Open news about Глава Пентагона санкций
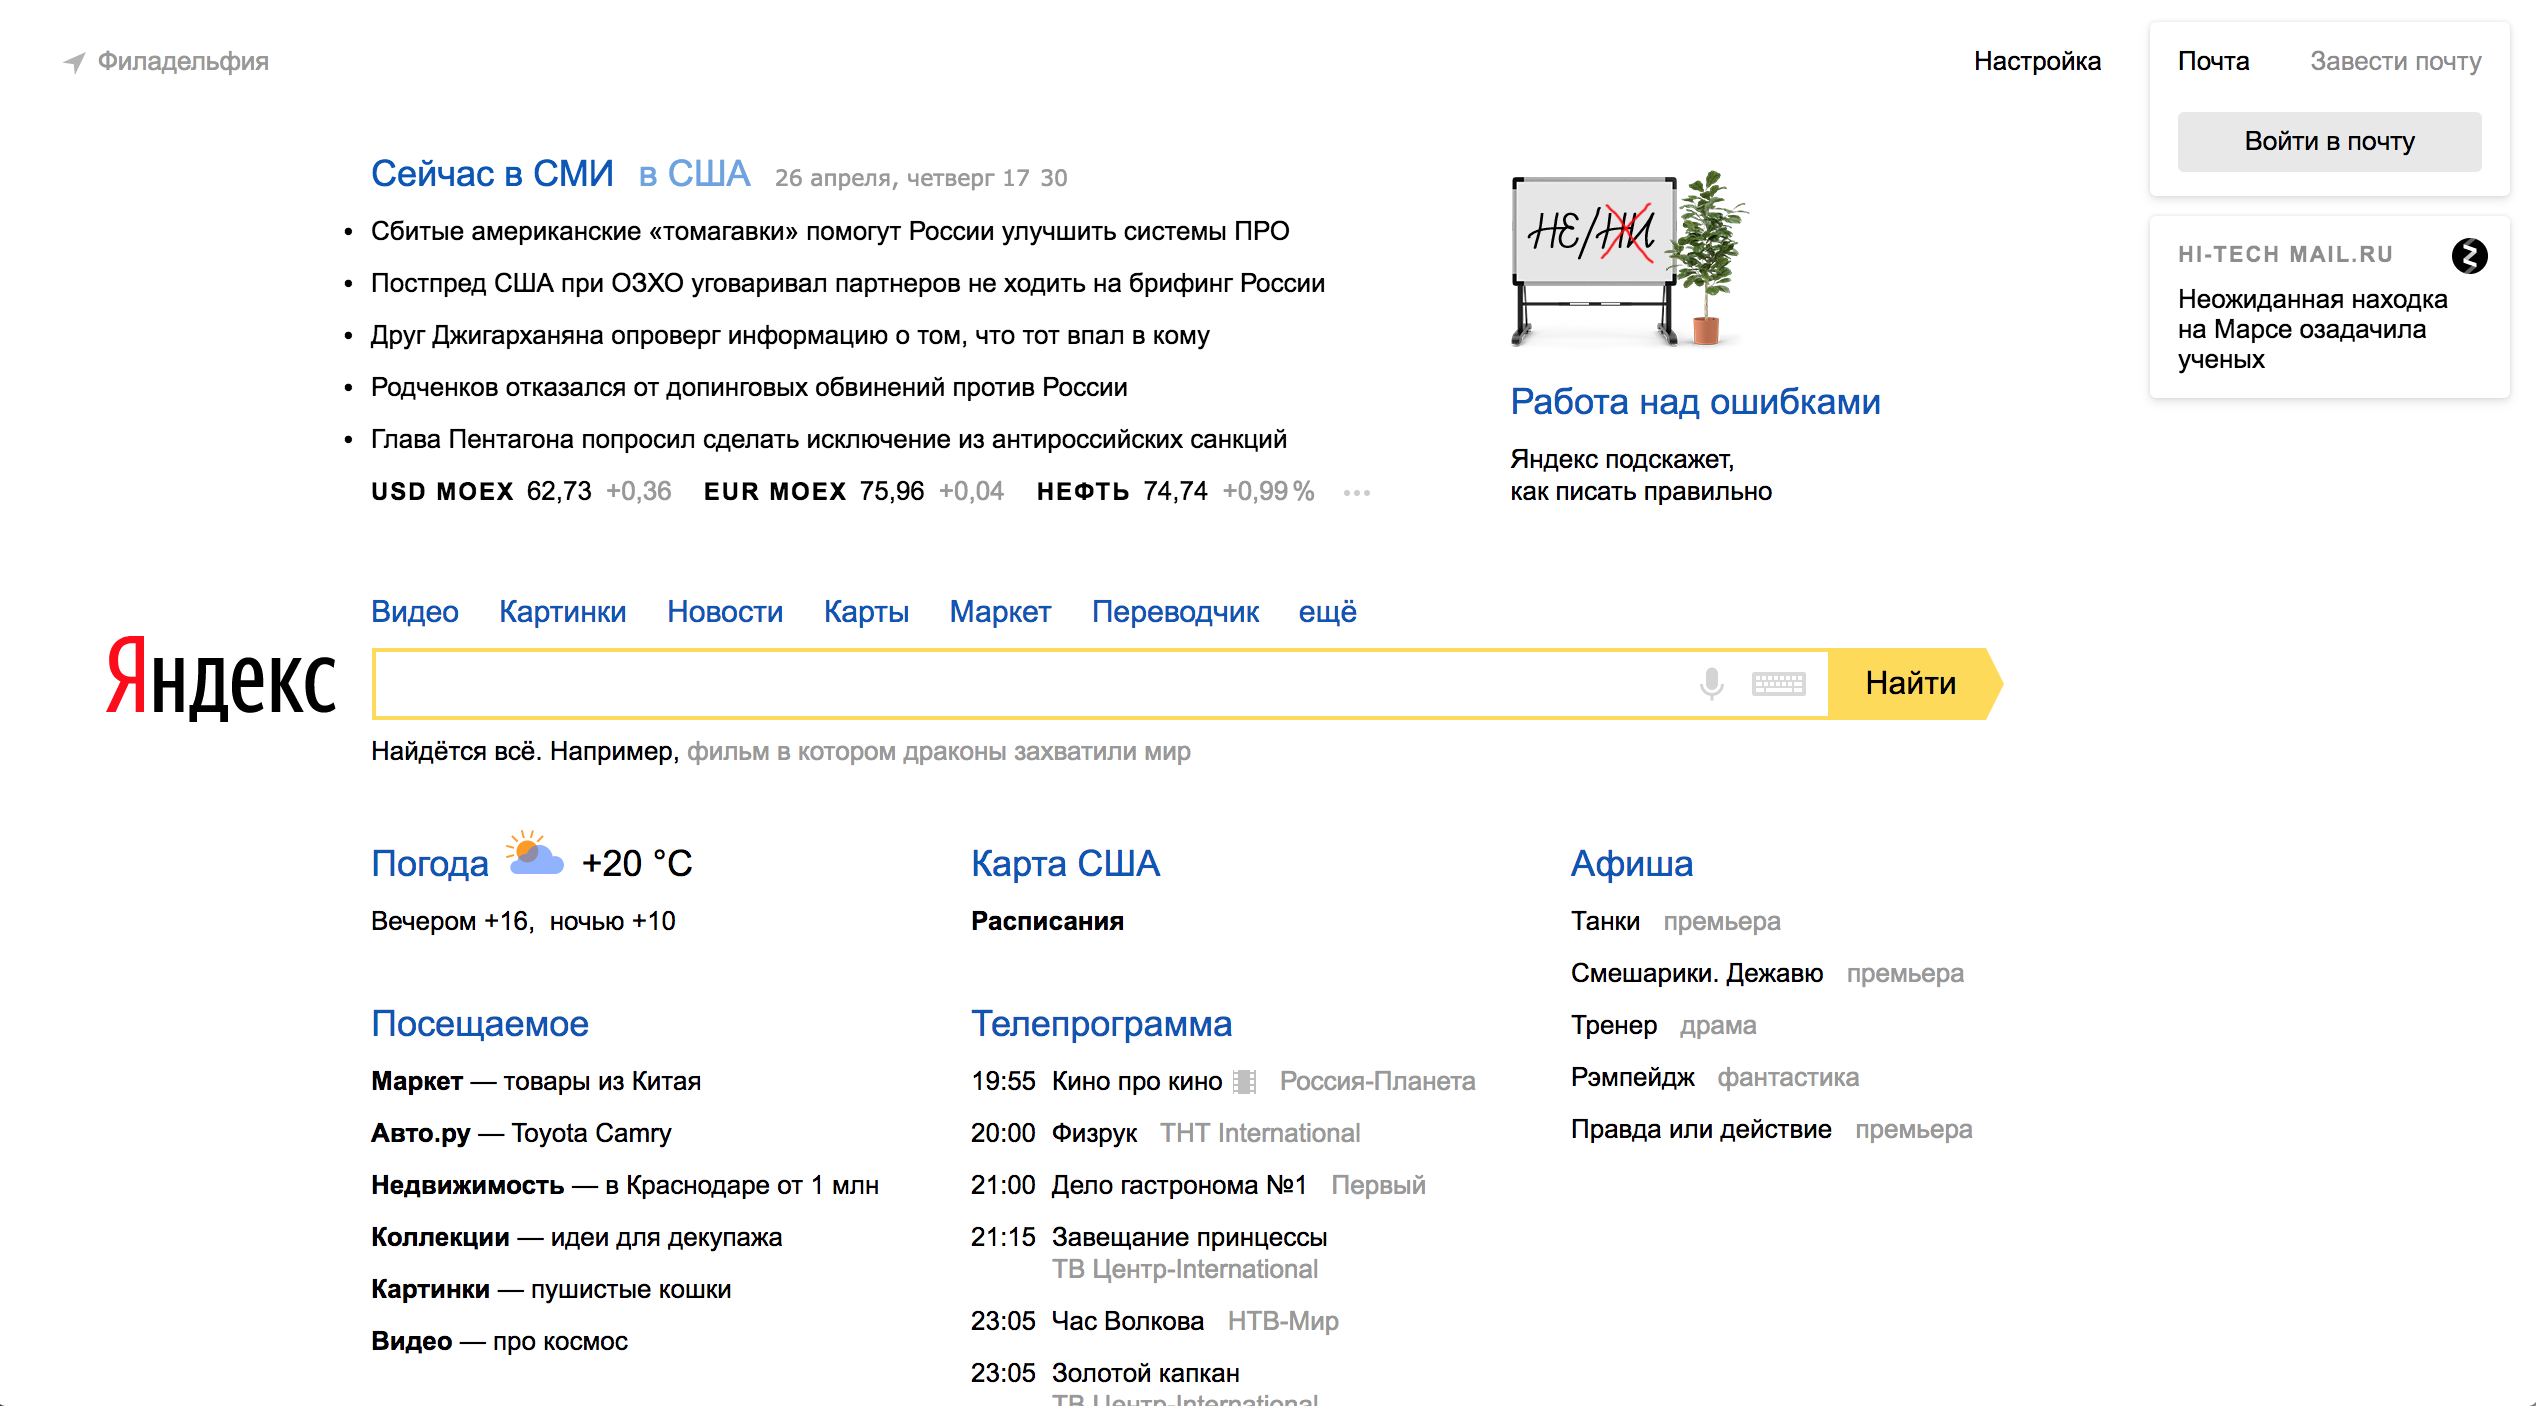Screen dimensions: 2536x1406 829,439
